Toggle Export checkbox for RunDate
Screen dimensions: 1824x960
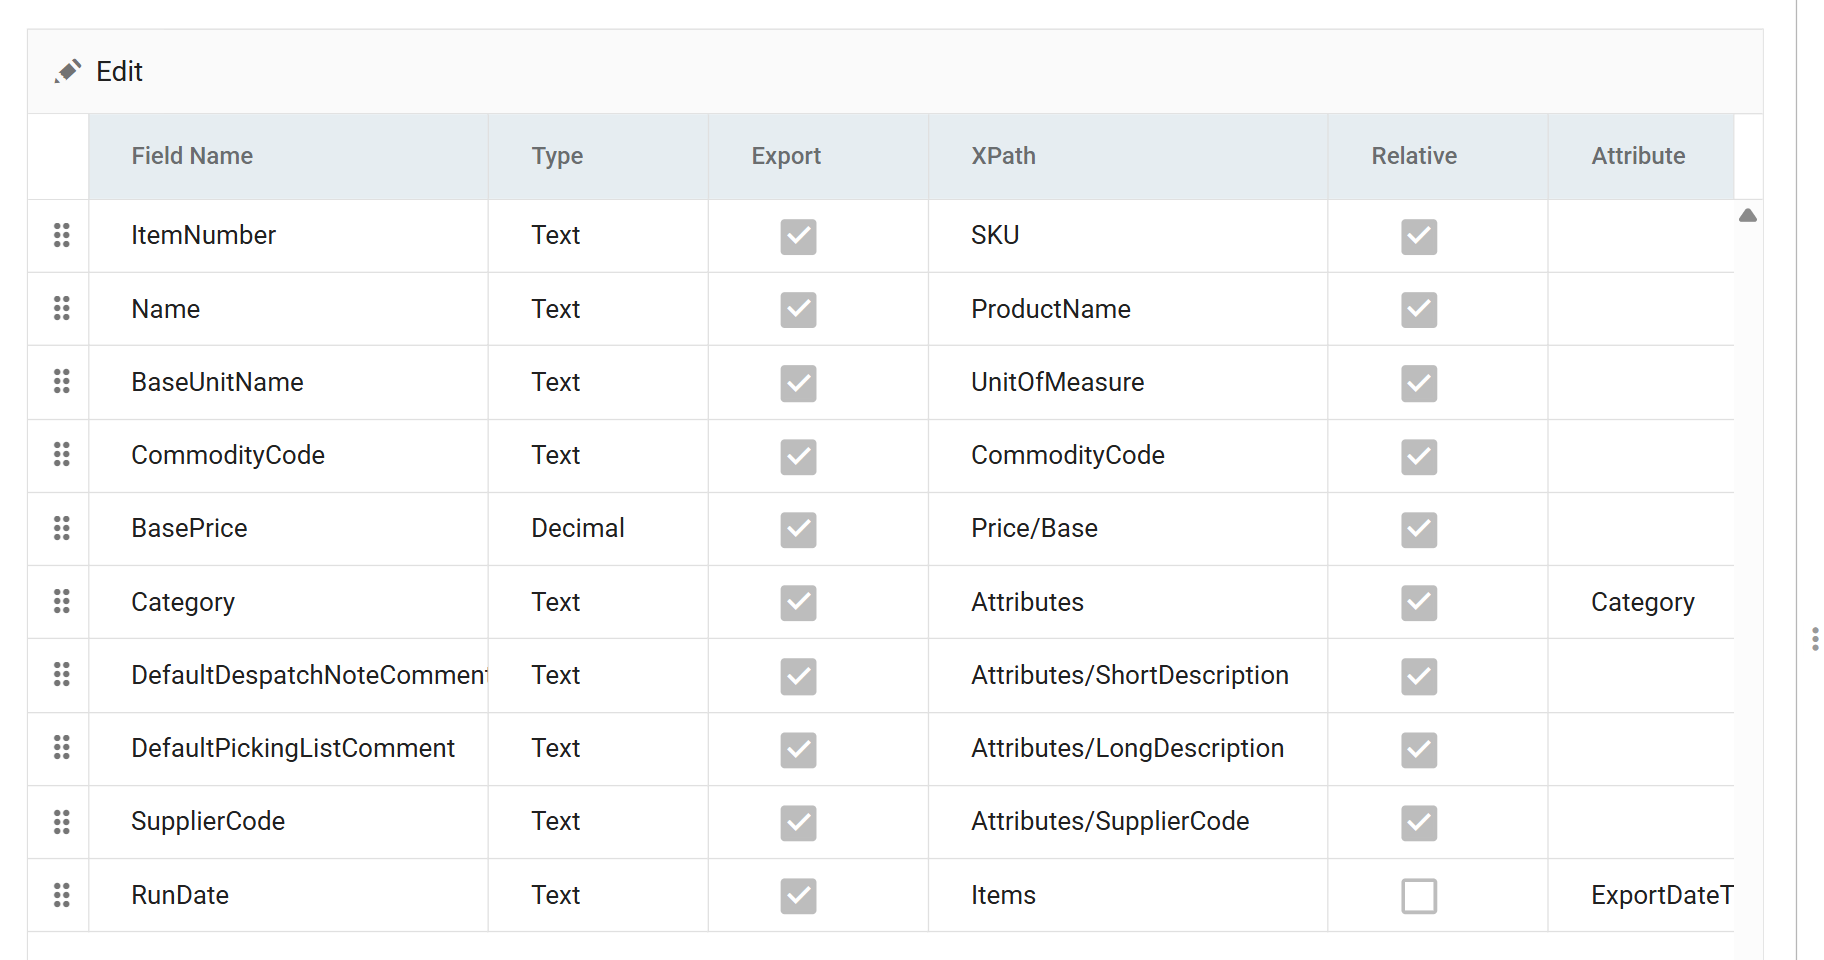click(798, 895)
